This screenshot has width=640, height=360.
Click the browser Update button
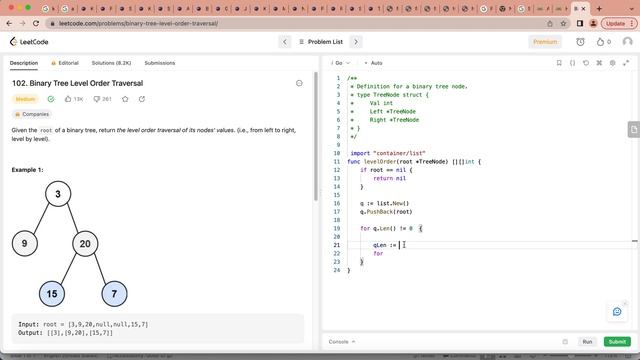pos(619,24)
